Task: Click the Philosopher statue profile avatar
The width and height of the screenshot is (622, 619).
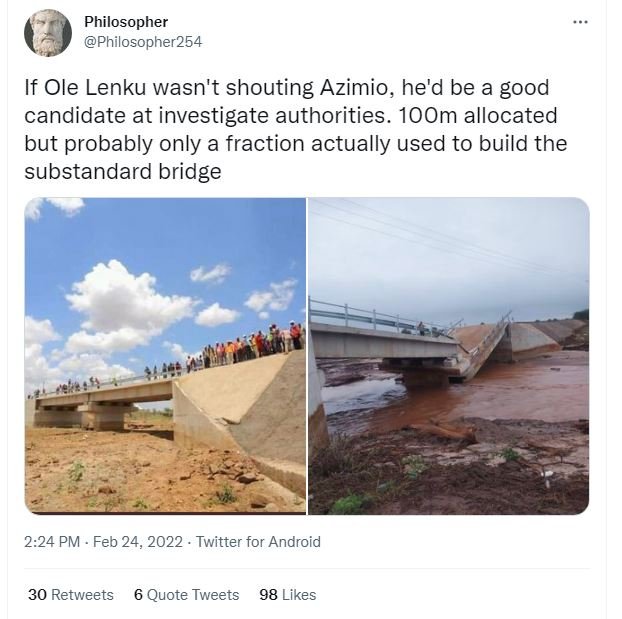Action: 48,33
